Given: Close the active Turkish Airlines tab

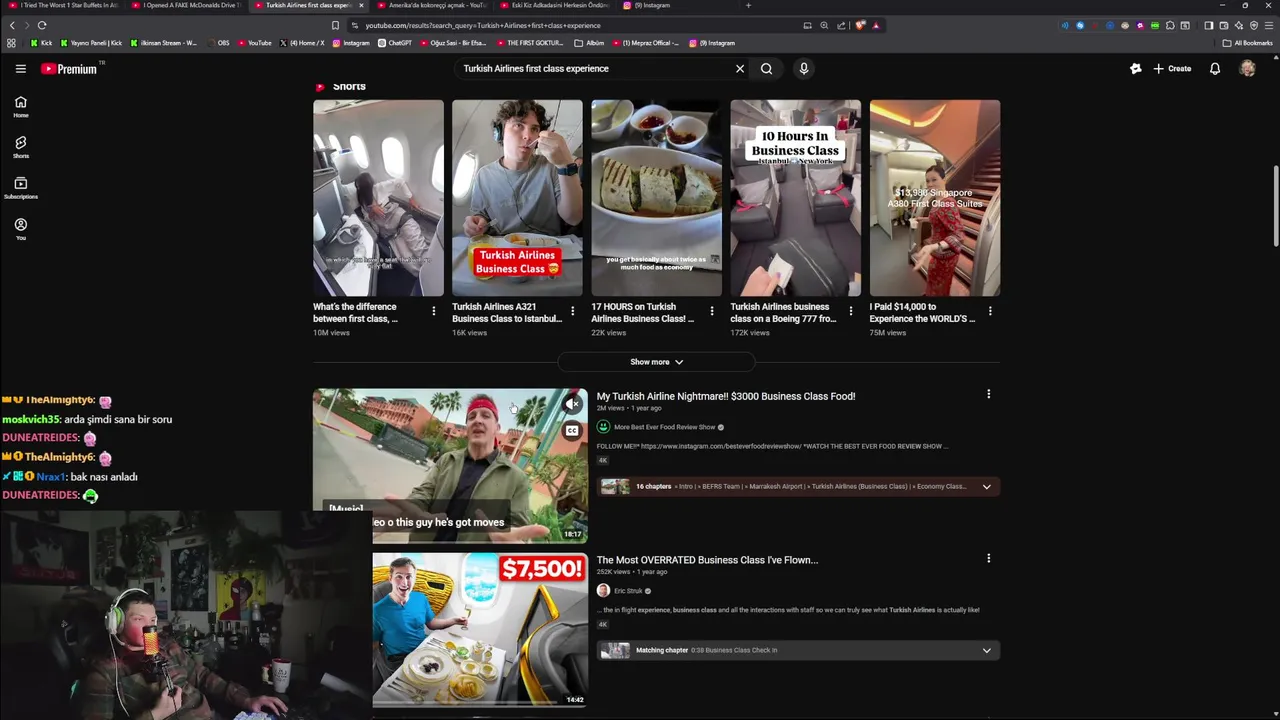Looking at the screenshot, I should 361,5.
